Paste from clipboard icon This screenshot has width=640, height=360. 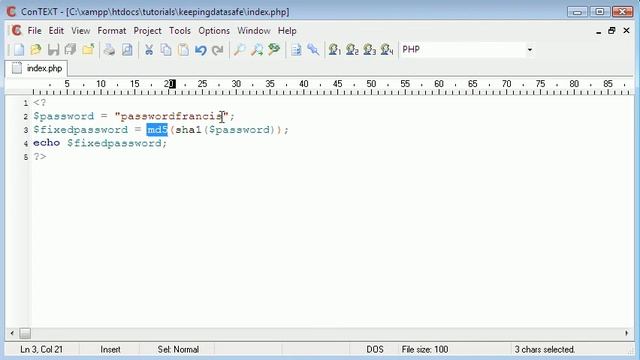183,50
